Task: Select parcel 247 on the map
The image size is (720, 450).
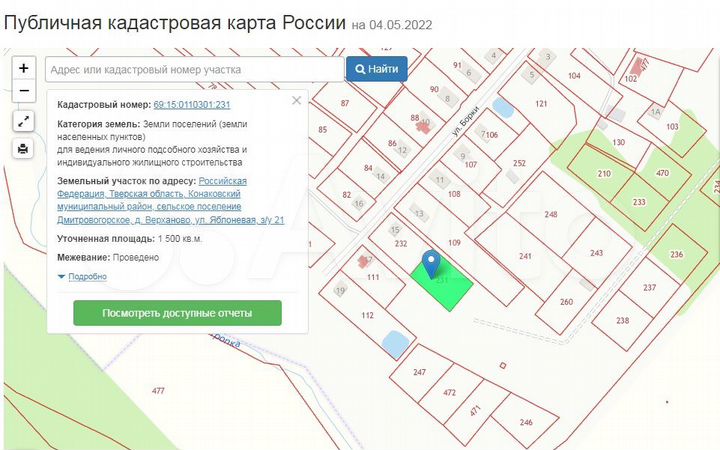Action: (419, 372)
